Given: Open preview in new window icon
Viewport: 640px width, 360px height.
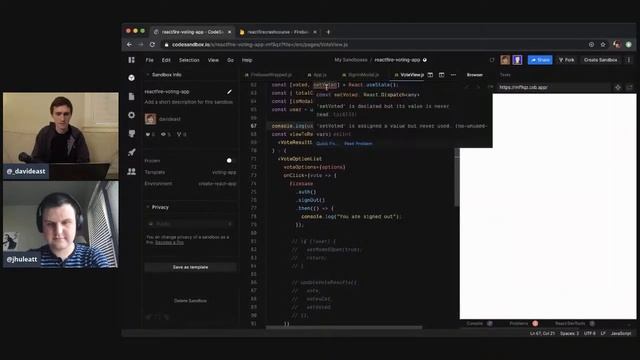Looking at the screenshot, I should 629,87.
